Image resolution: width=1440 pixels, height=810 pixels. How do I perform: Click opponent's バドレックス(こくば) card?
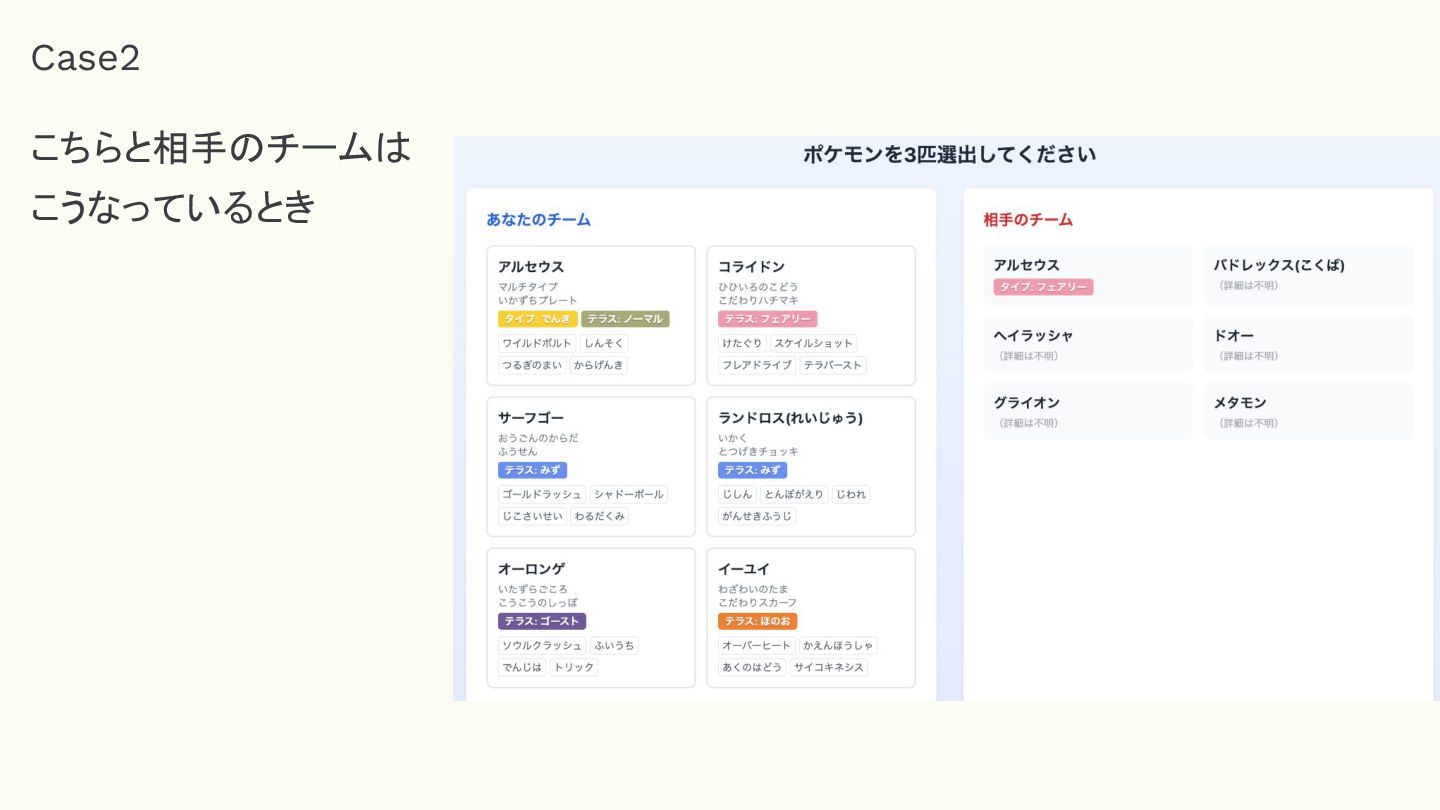pyautogui.click(x=1308, y=275)
